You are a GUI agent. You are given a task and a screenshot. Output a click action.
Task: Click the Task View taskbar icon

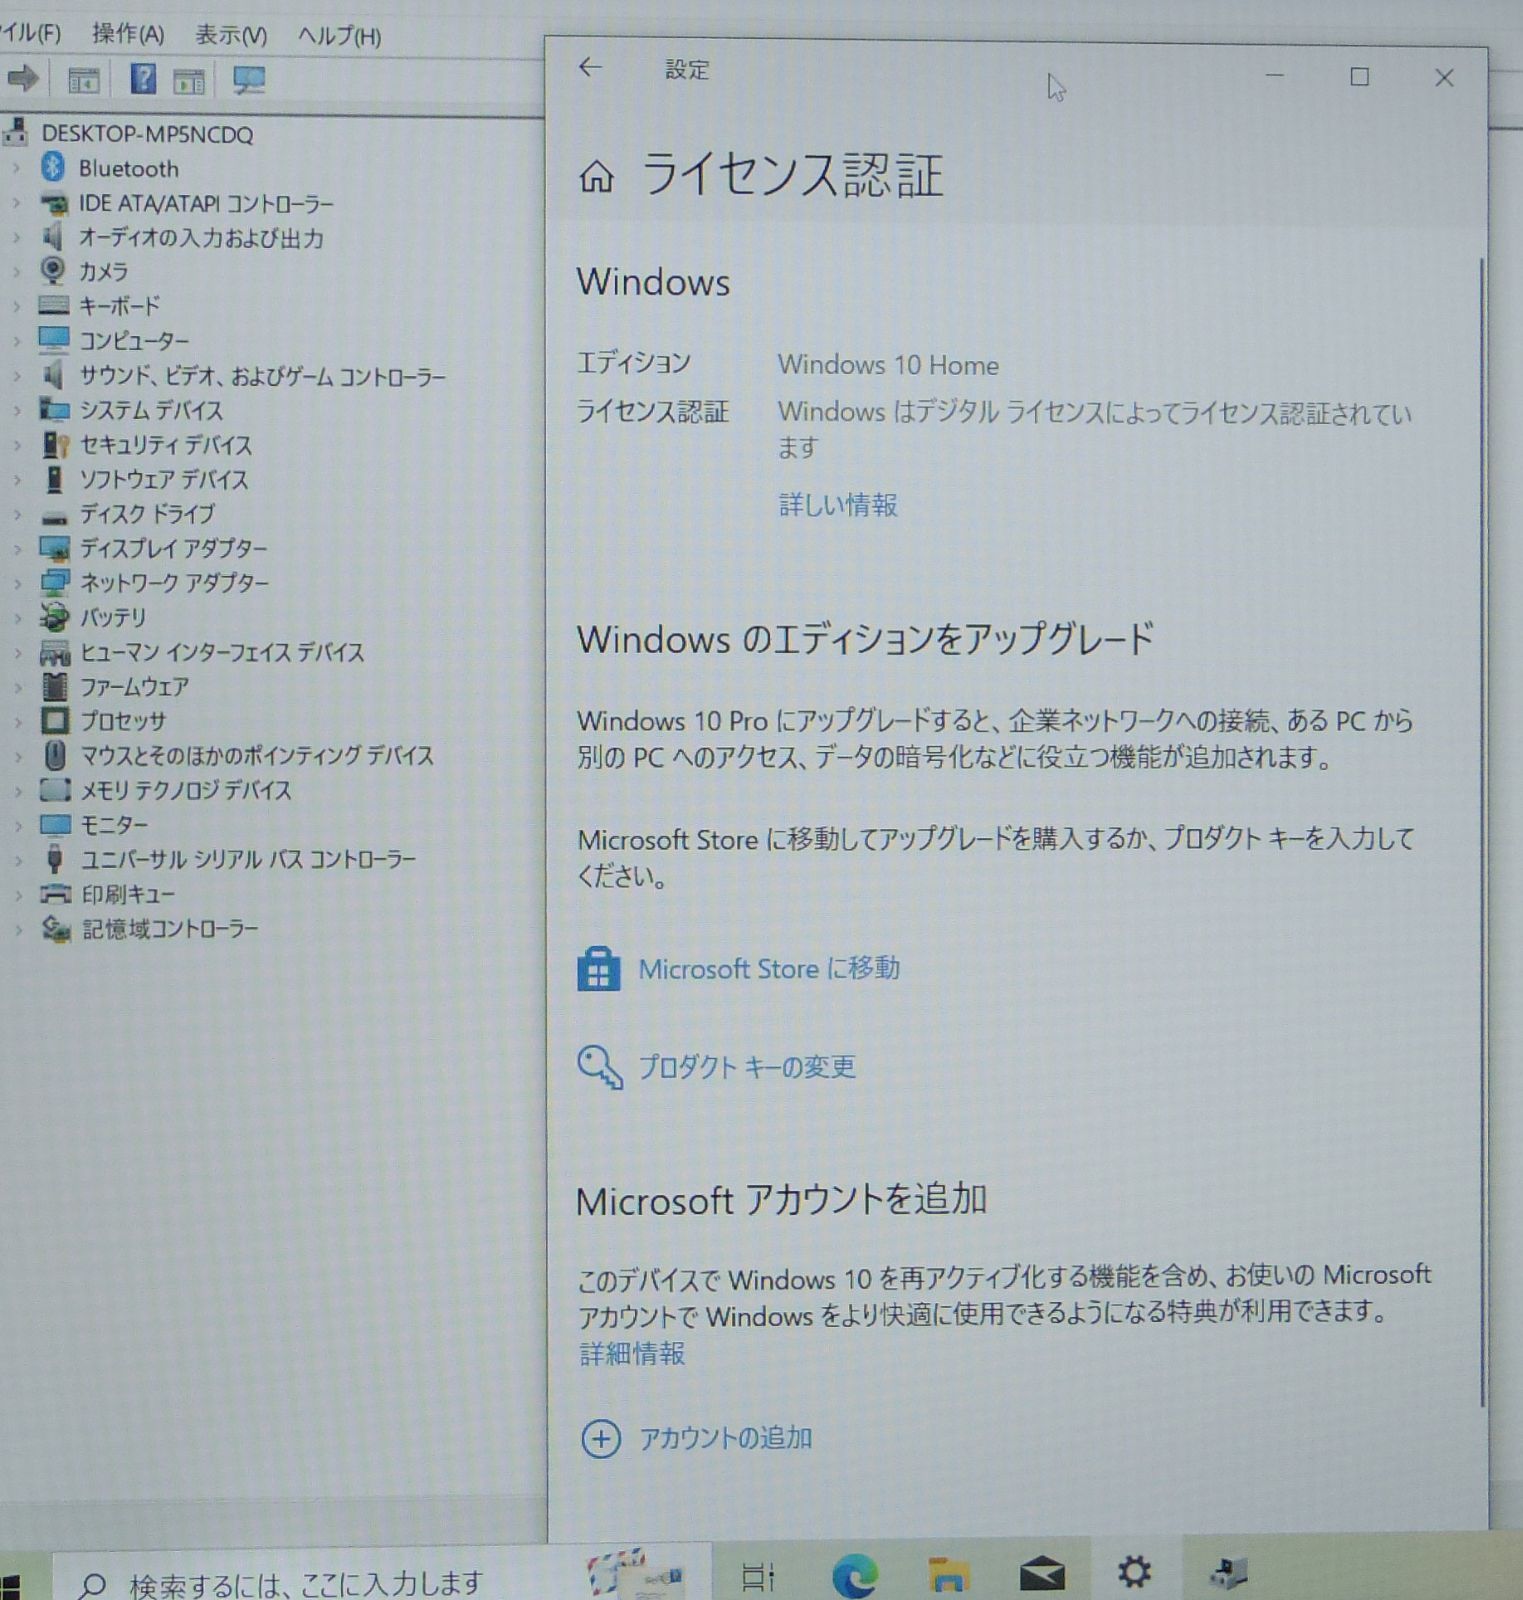(758, 1577)
